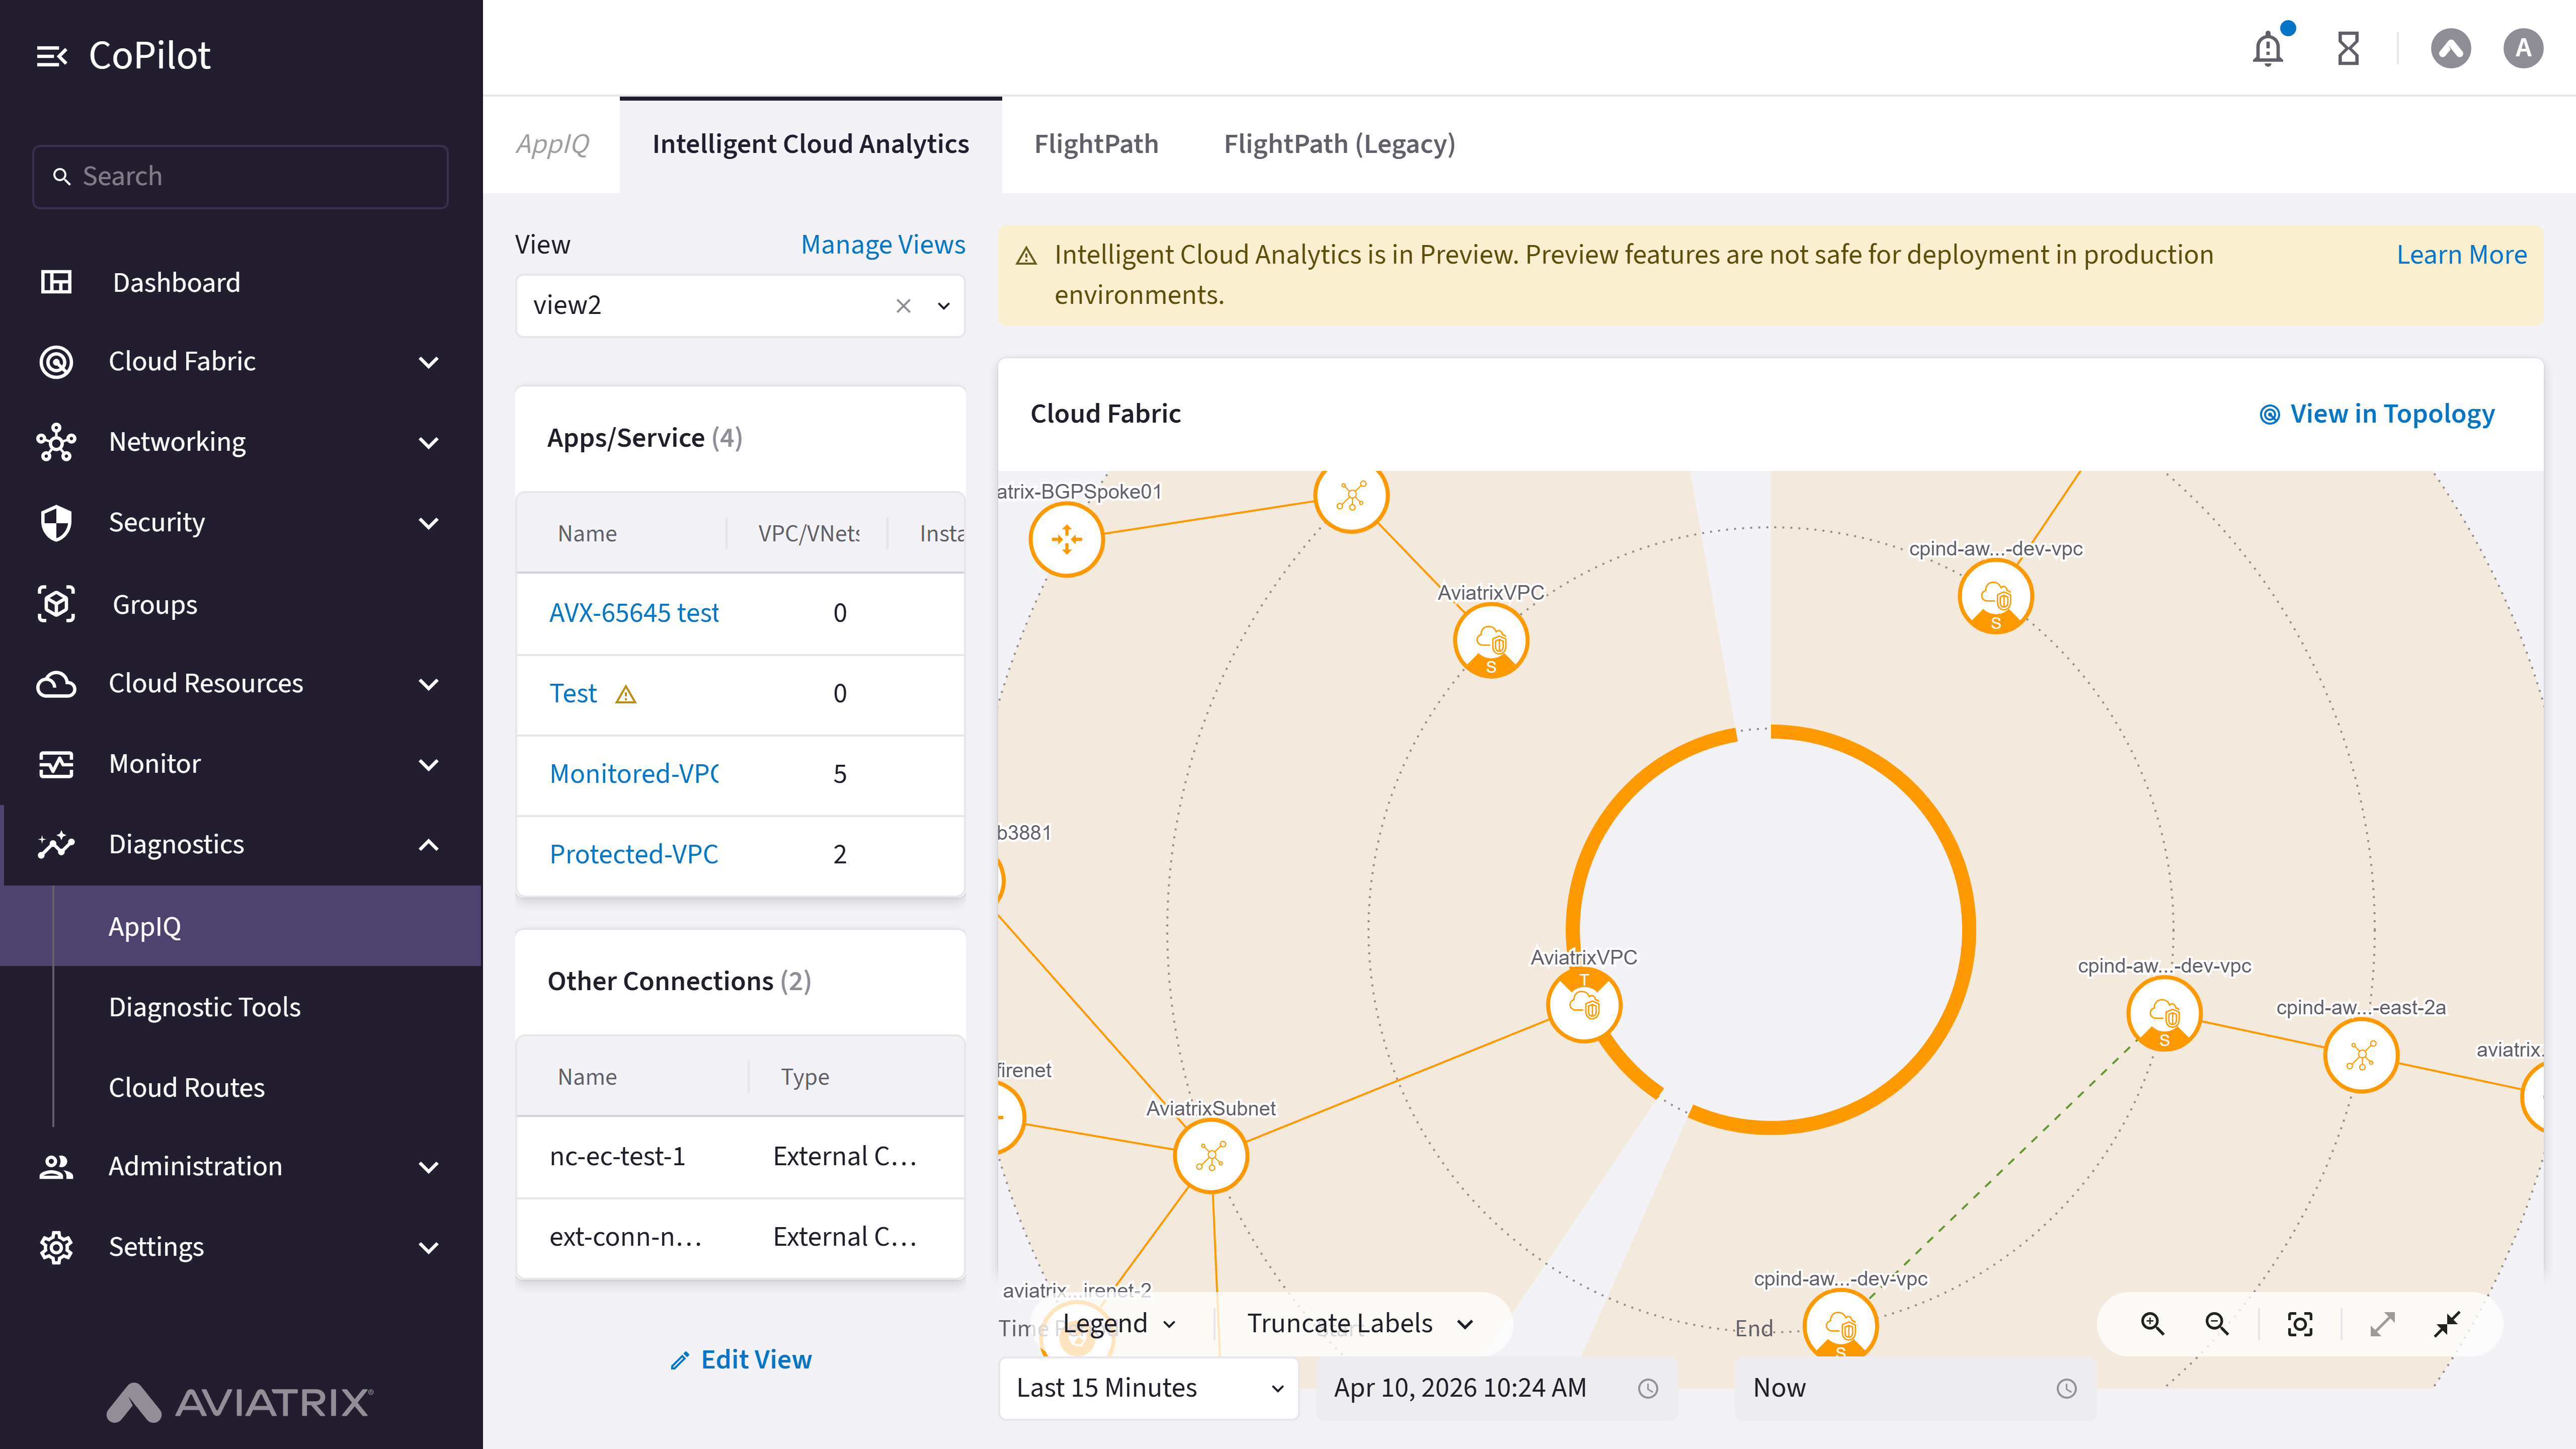Click the AviatrixSubnet gateway node
The image size is (2576, 1449).
(x=1210, y=1156)
